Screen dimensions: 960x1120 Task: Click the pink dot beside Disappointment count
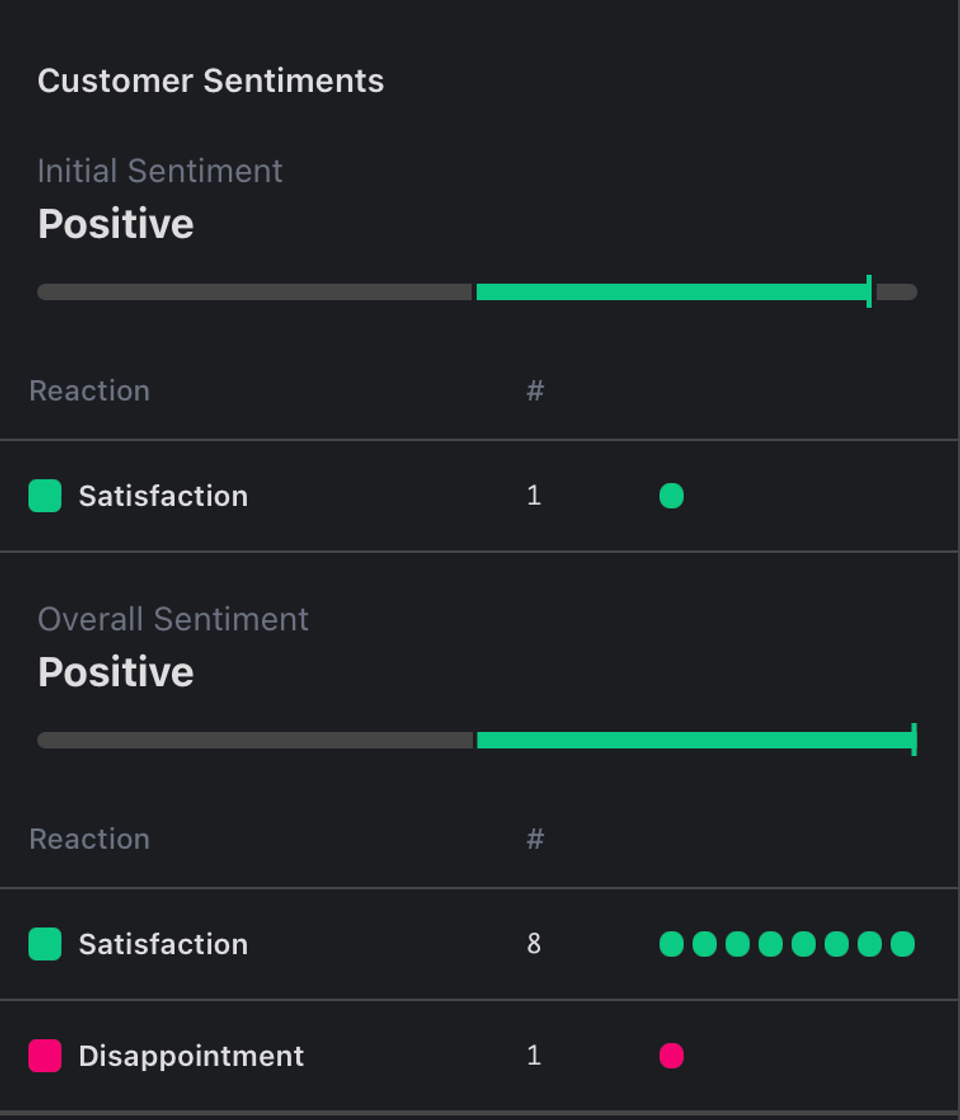[x=672, y=1055]
